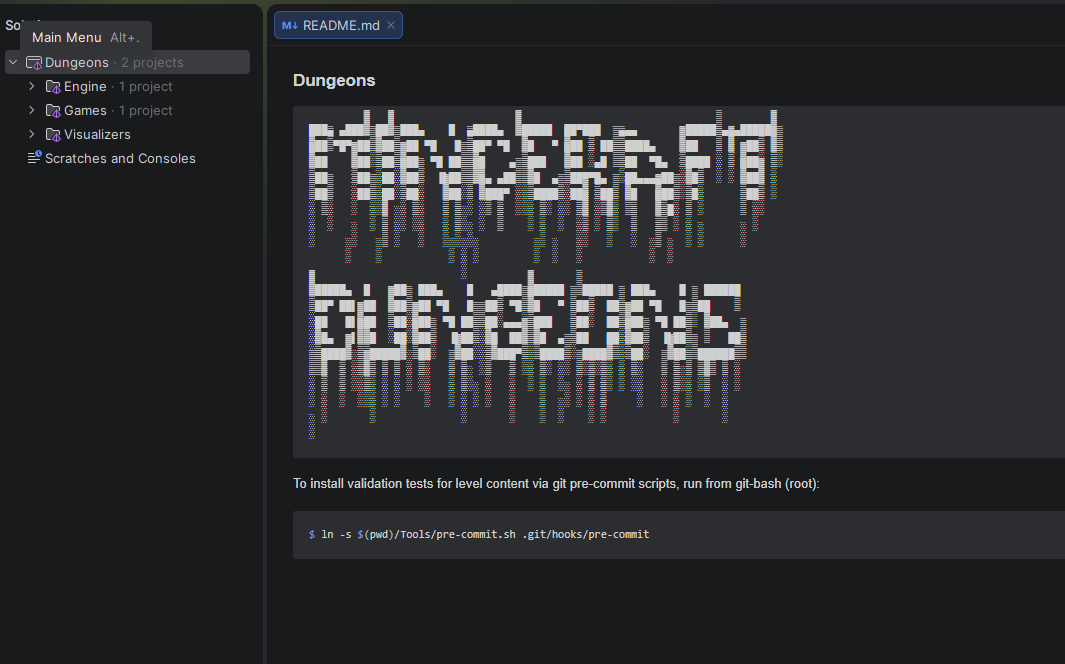Click the Dungeons heading in README
The height and width of the screenshot is (664, 1065).
334,80
